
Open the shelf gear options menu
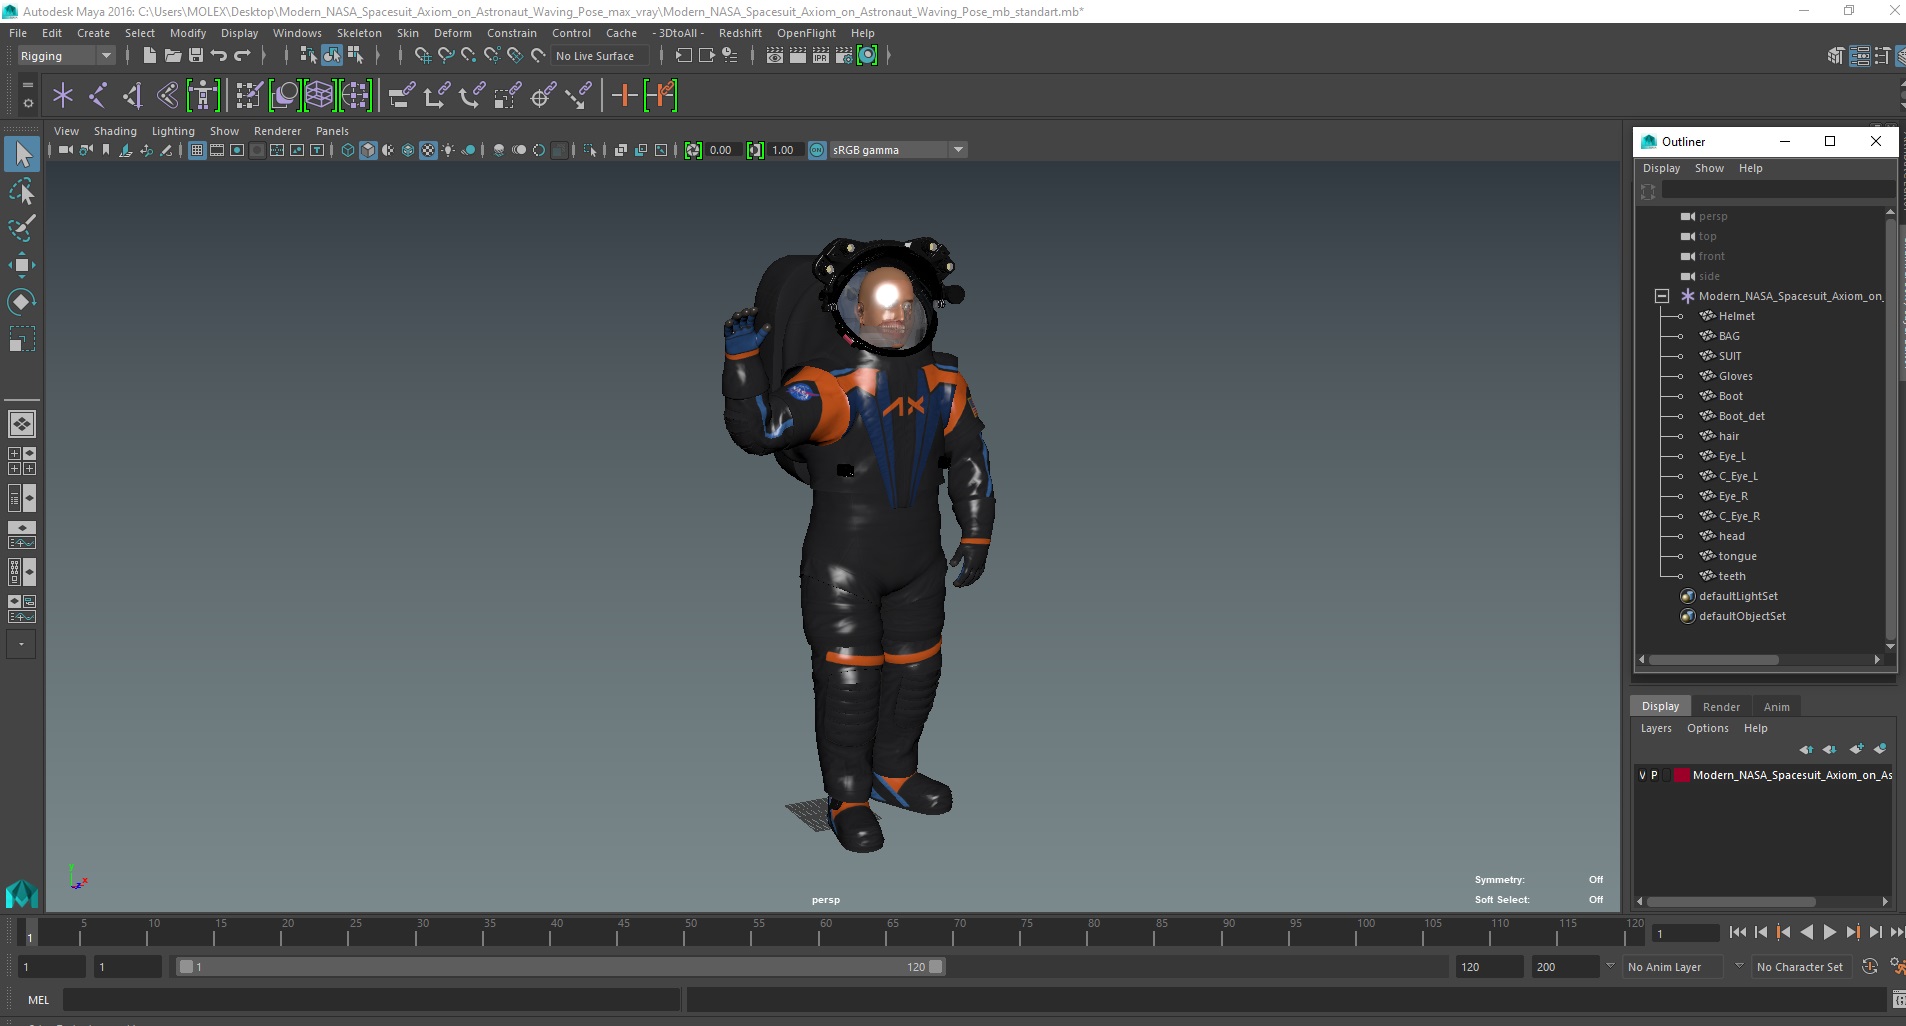point(27,103)
